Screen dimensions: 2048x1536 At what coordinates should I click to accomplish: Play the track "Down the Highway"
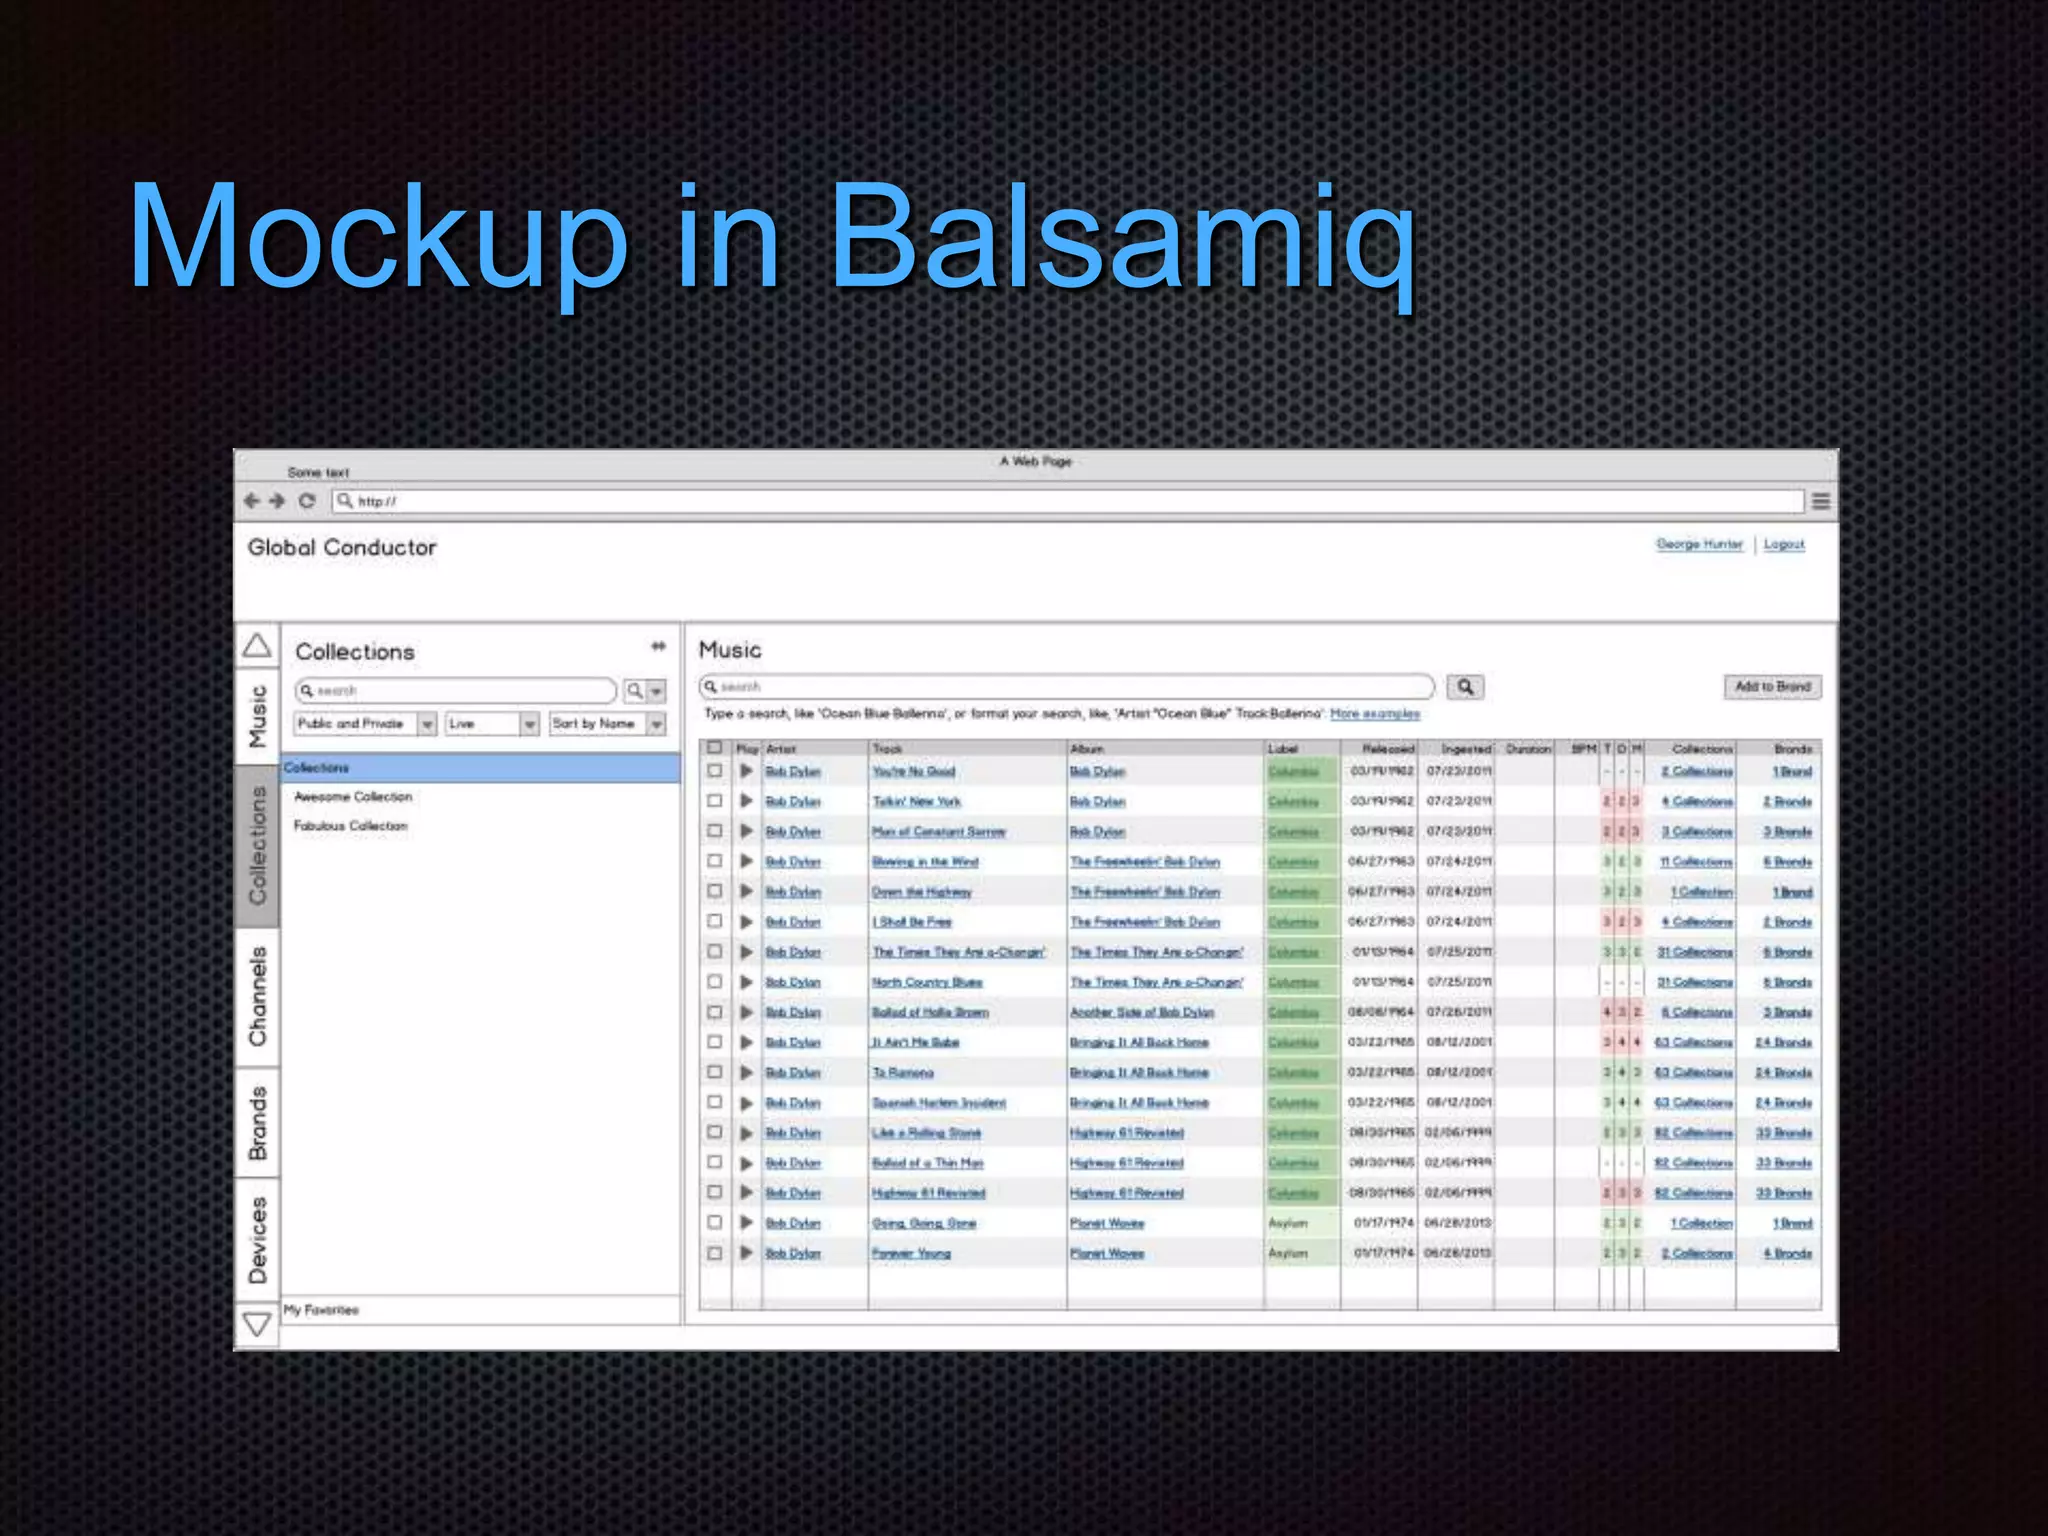(x=746, y=891)
